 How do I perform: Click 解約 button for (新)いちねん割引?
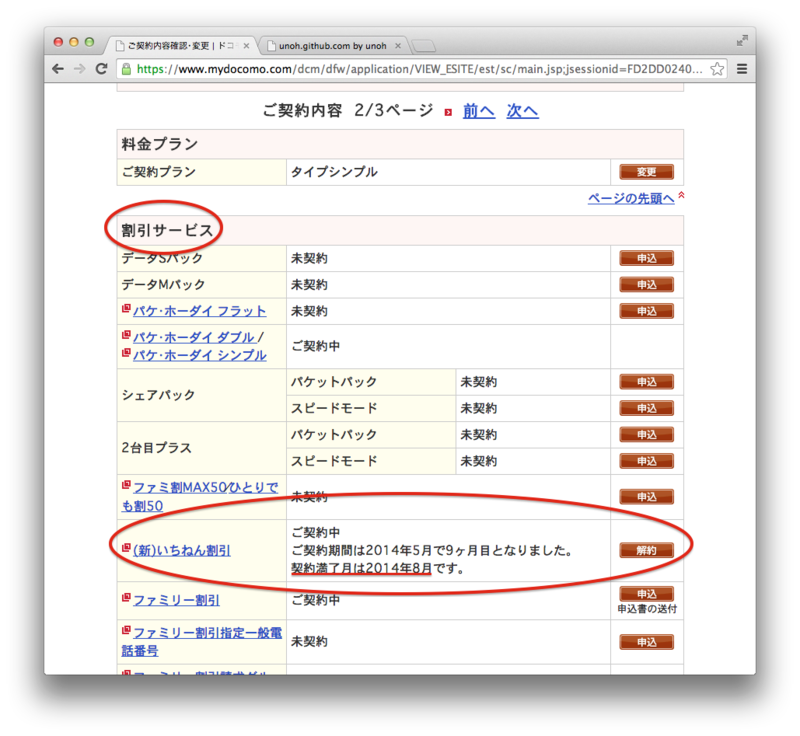click(x=646, y=550)
